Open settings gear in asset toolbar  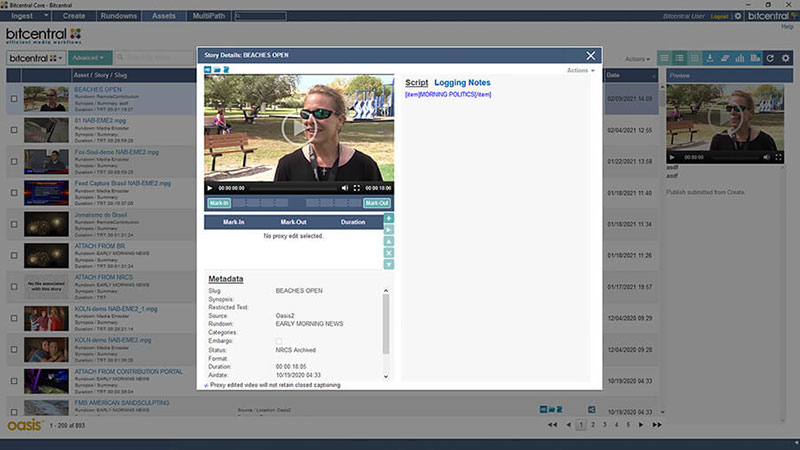pyautogui.click(x=786, y=59)
